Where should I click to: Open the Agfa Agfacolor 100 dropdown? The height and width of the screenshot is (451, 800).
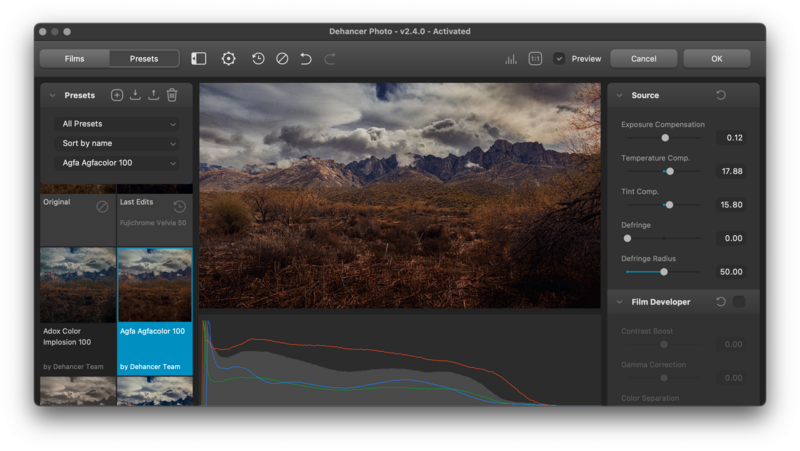[x=117, y=163]
